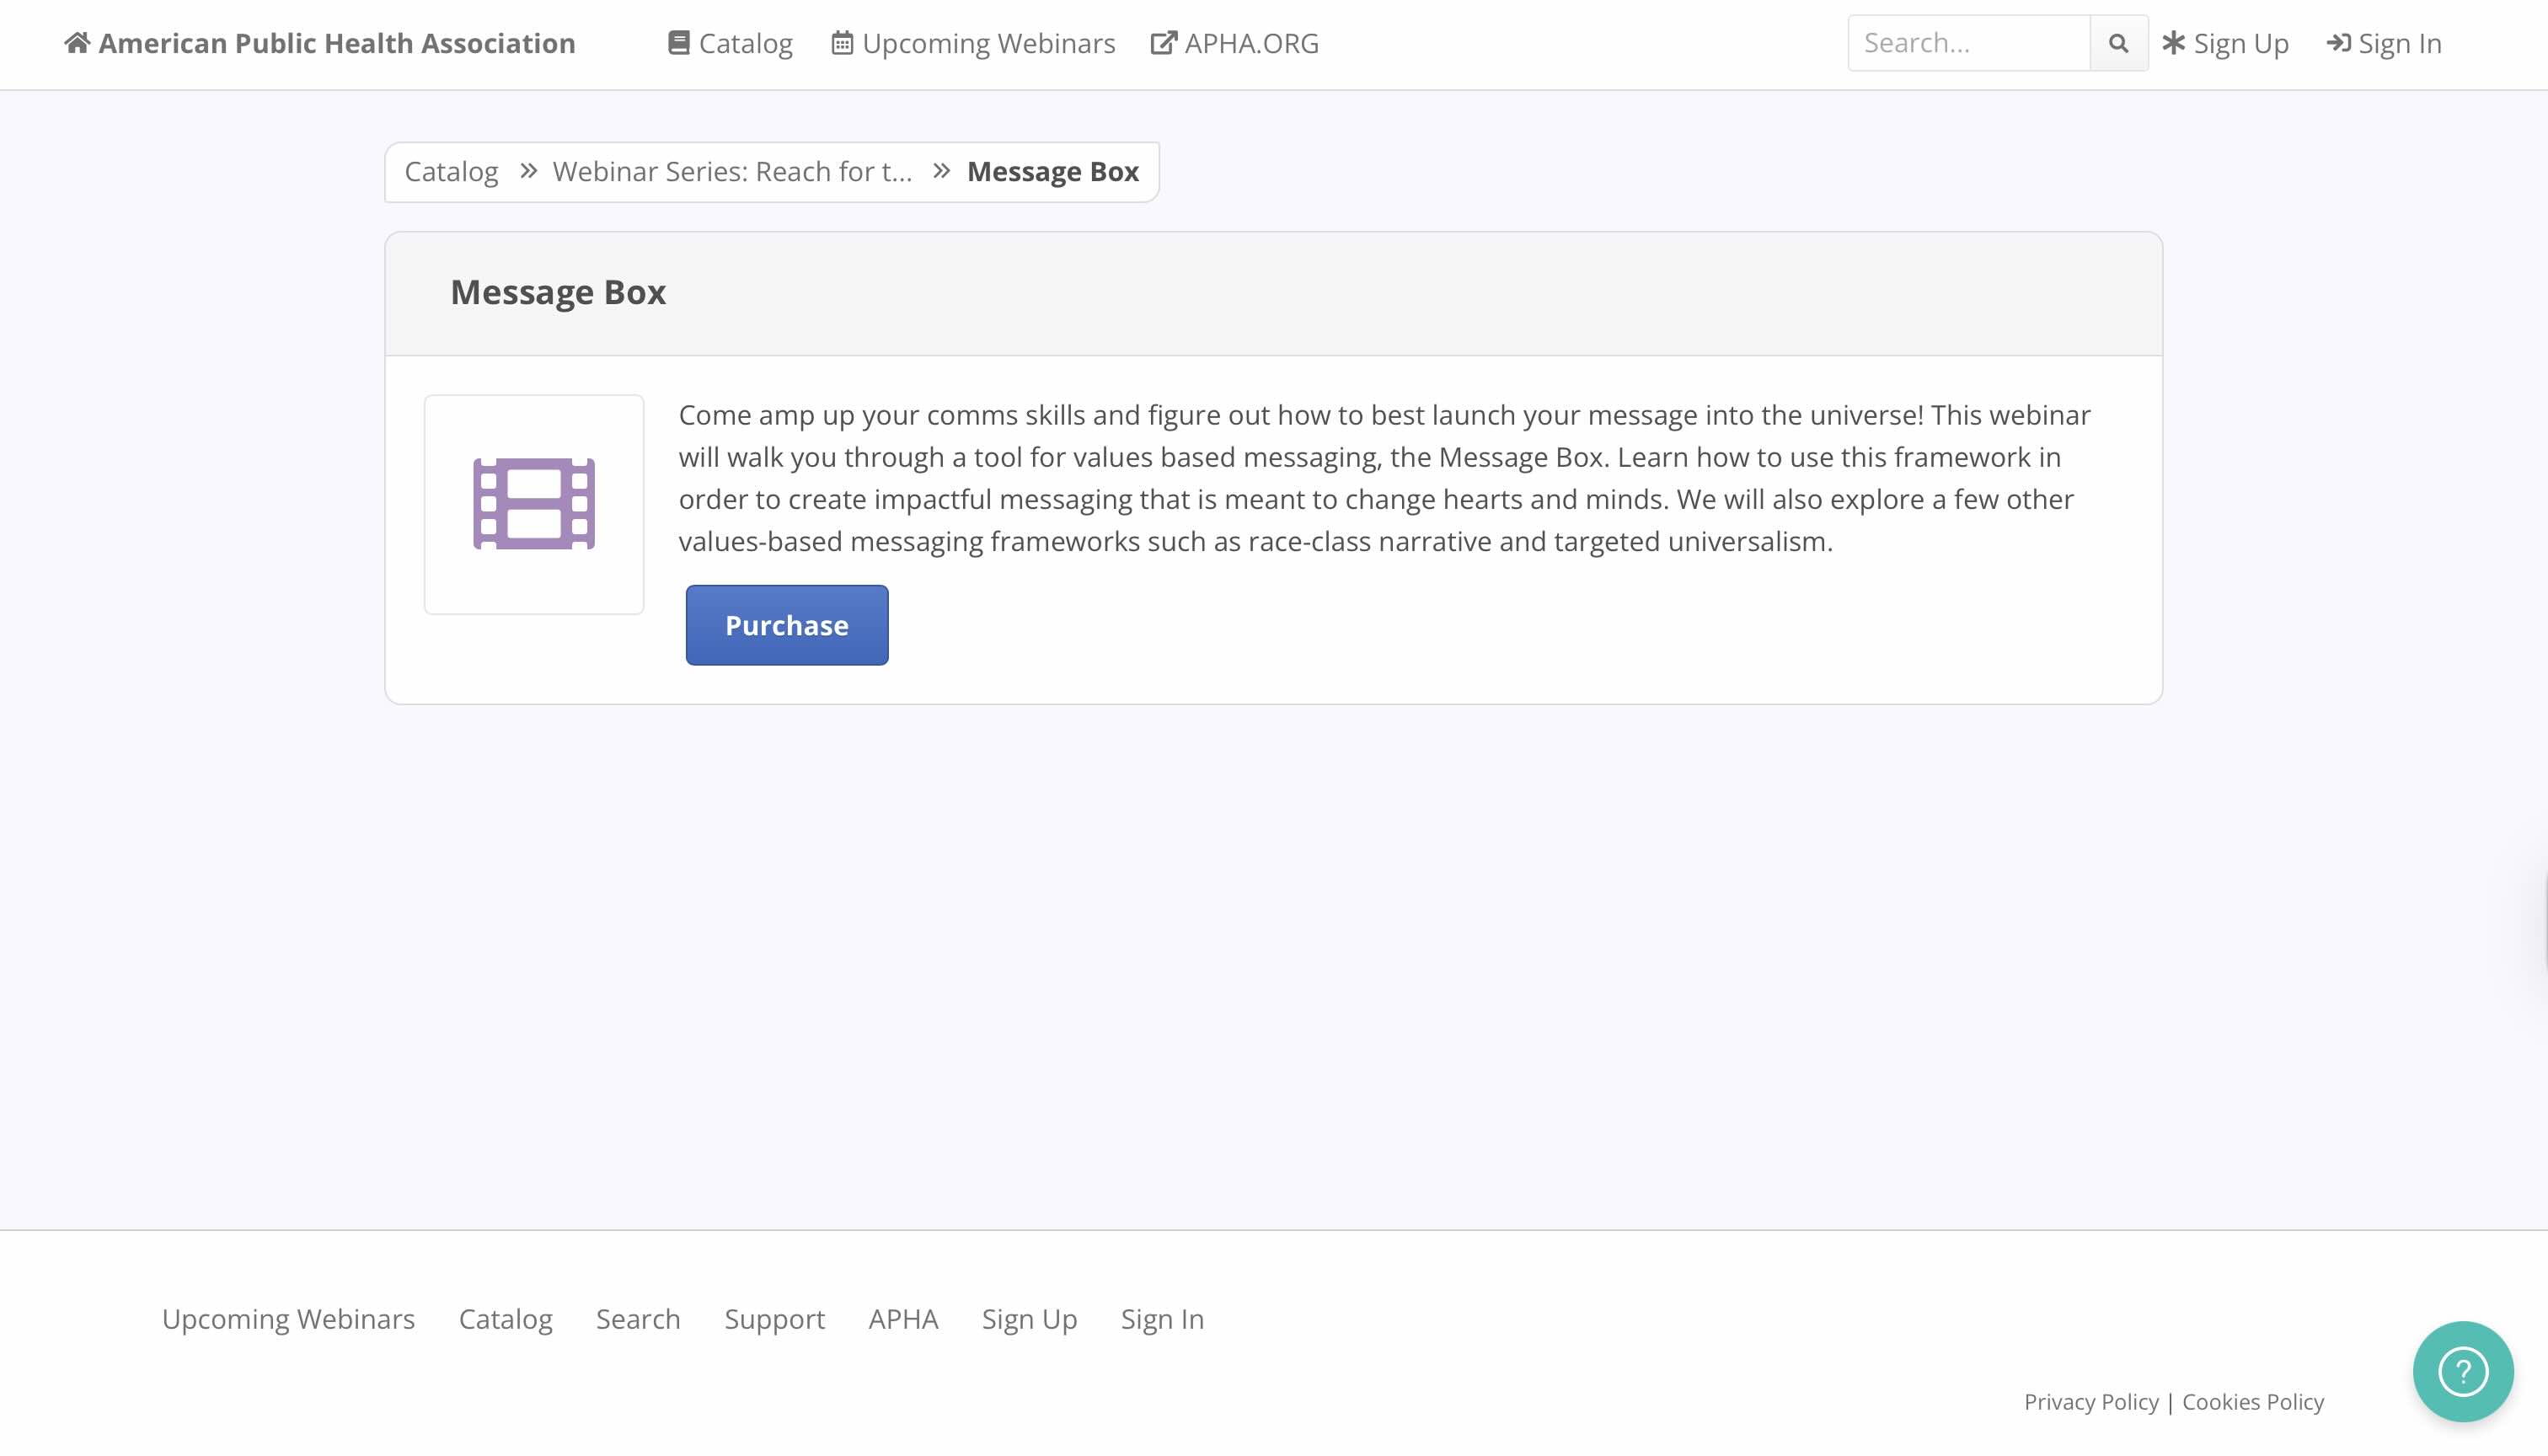Open Upcoming Webinars footer link
This screenshot has width=2548, height=1456.
tap(288, 1319)
